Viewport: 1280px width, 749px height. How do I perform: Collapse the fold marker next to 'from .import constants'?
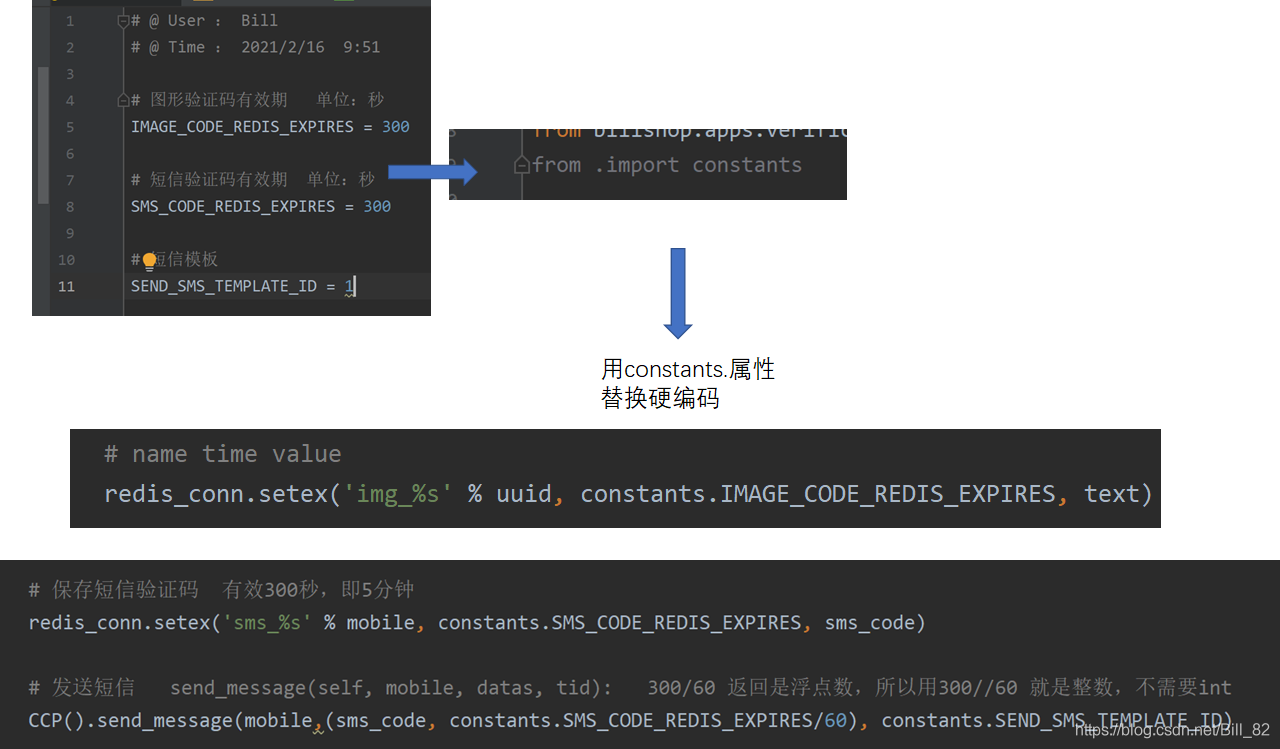coord(521,165)
